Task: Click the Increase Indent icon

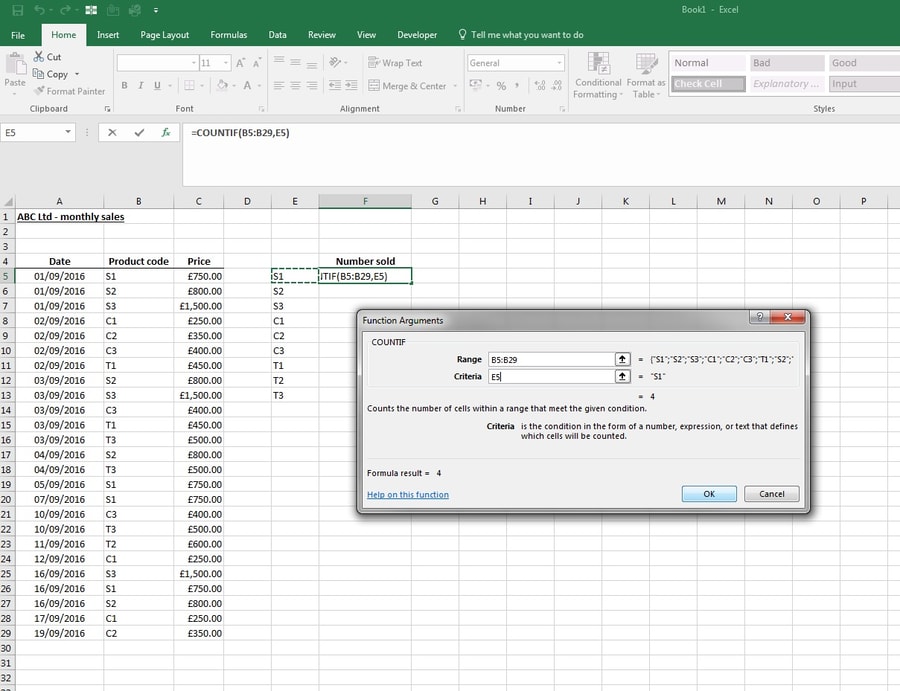Action: click(x=351, y=86)
